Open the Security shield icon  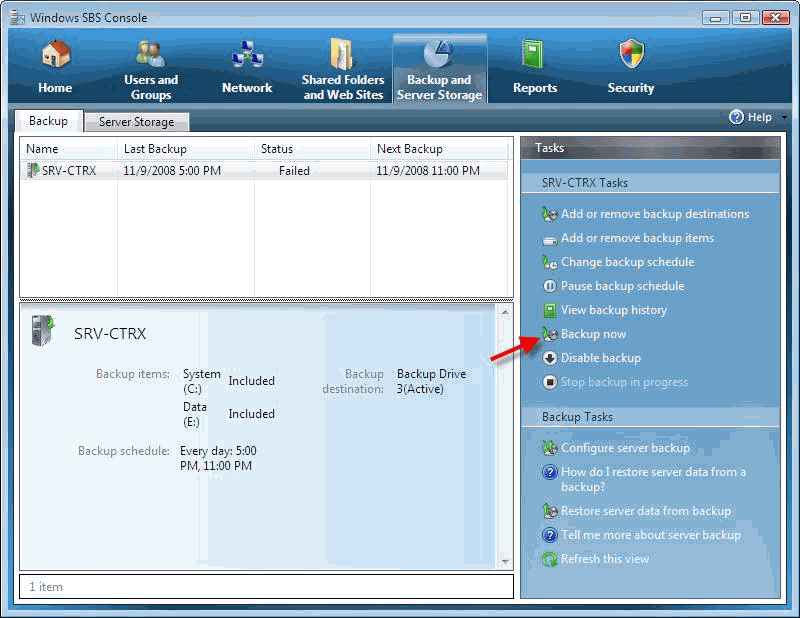(632, 54)
